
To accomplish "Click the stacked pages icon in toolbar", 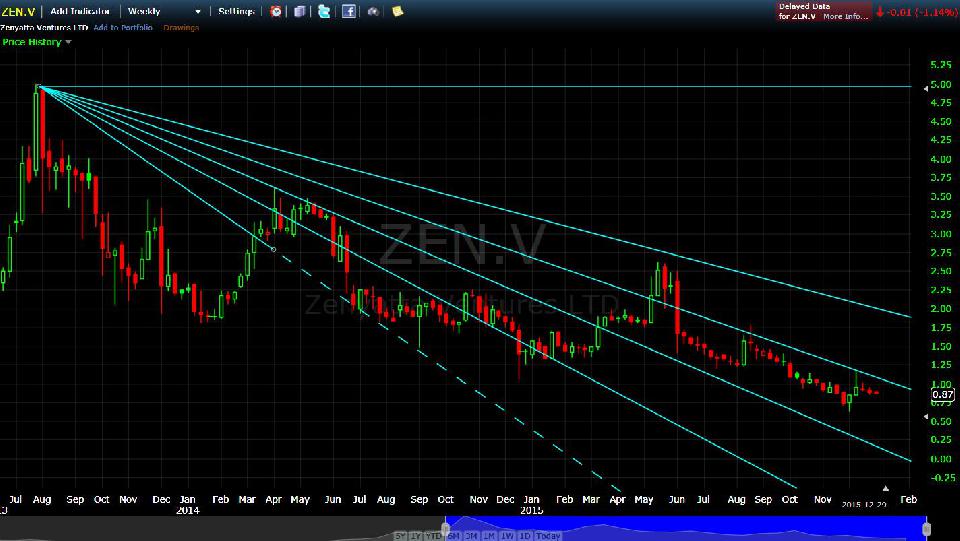I will point(299,11).
